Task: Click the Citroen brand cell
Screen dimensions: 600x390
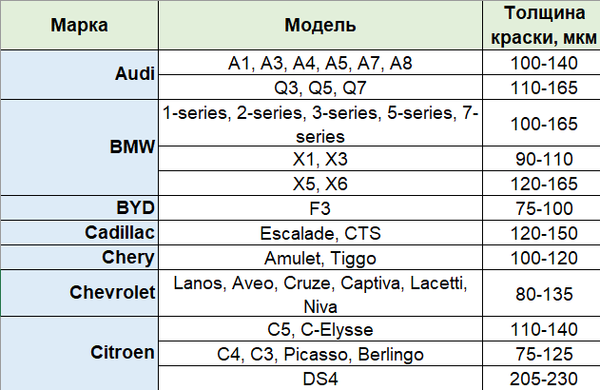Action: point(79,353)
